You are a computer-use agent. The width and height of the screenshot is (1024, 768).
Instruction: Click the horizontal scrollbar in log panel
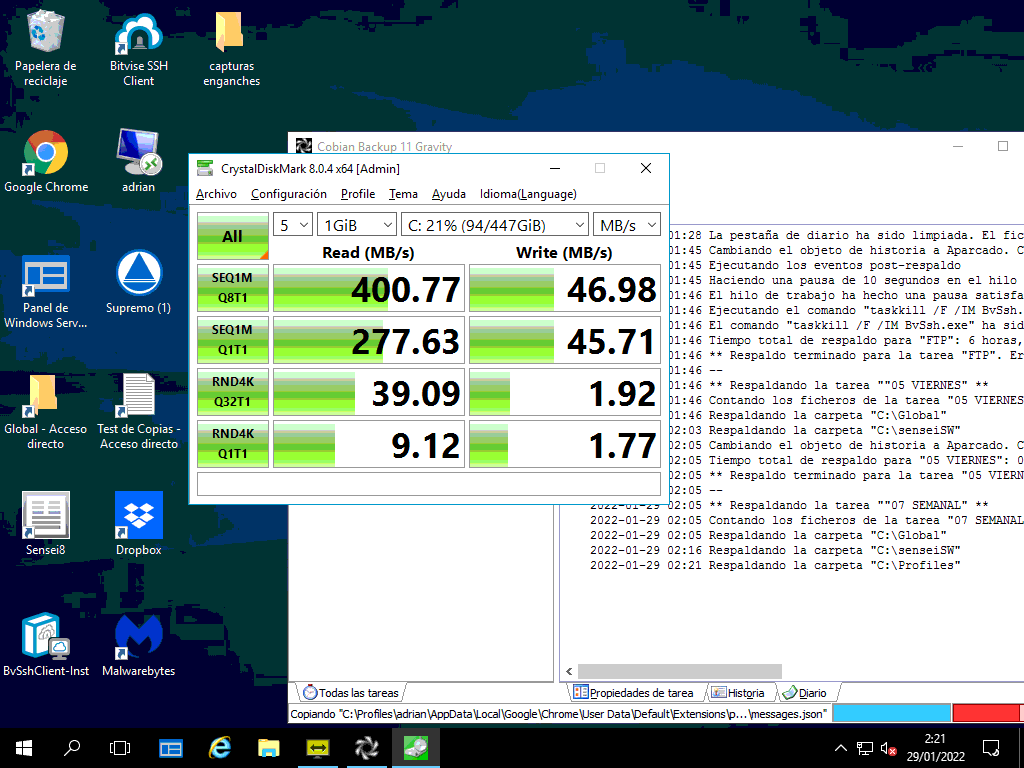pyautogui.click(x=680, y=671)
